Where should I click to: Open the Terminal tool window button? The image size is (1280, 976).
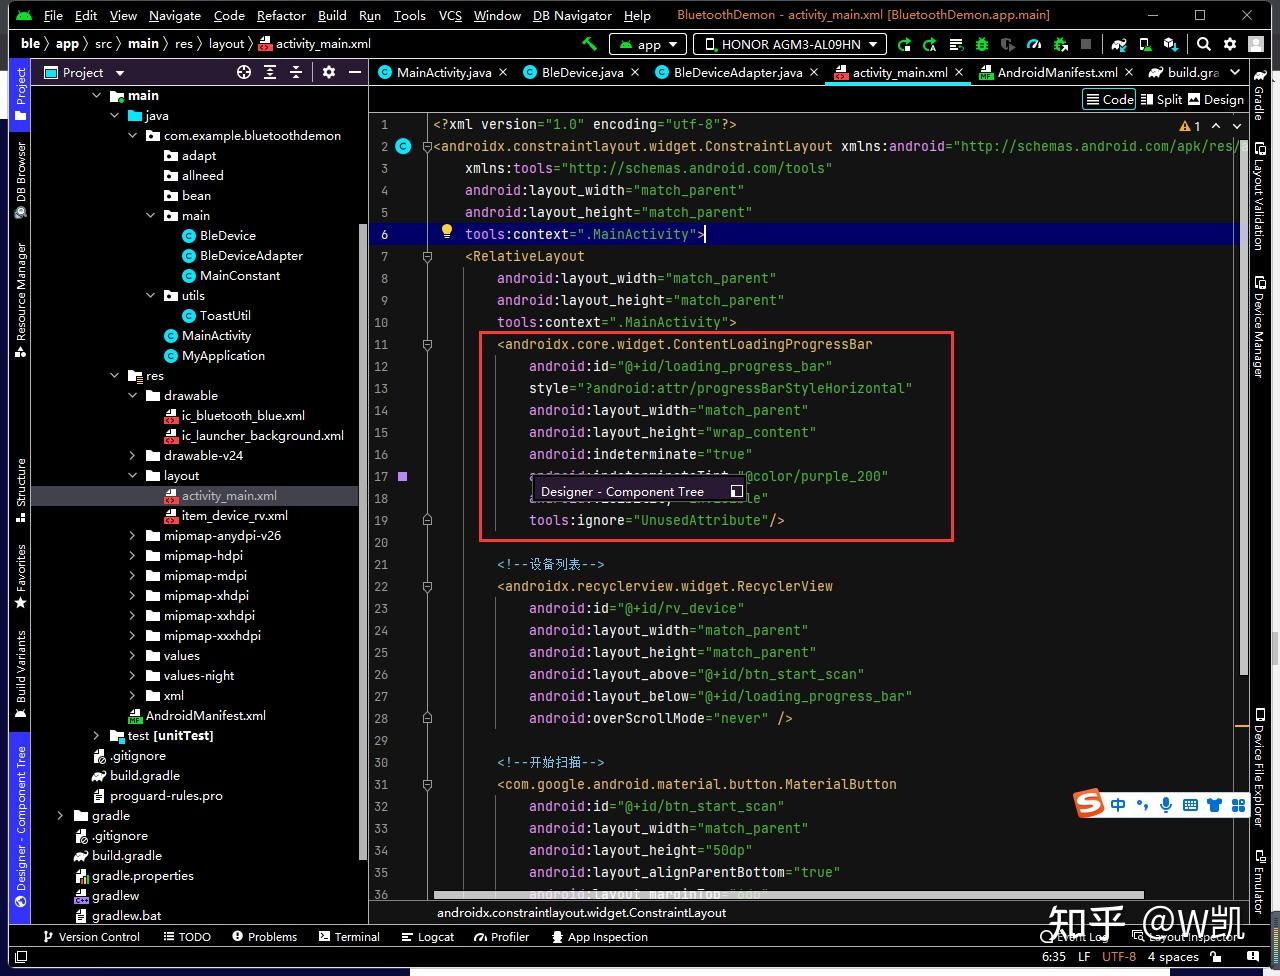pyautogui.click(x=349, y=937)
